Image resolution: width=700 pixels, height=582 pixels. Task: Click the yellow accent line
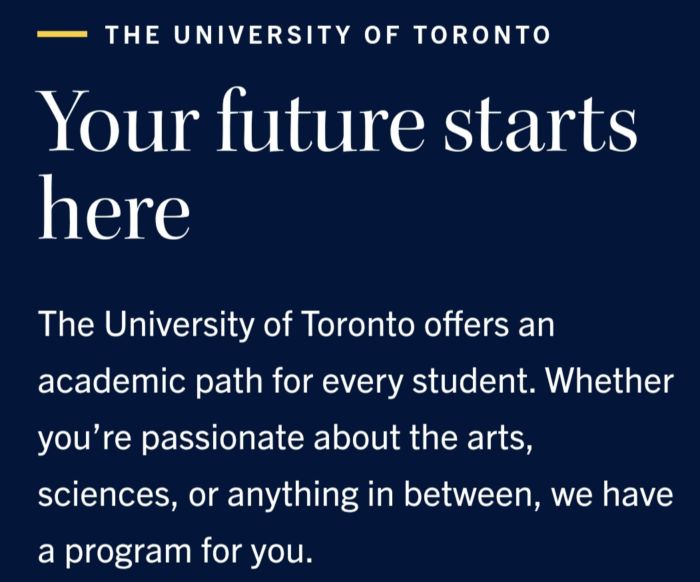[x=61, y=35]
